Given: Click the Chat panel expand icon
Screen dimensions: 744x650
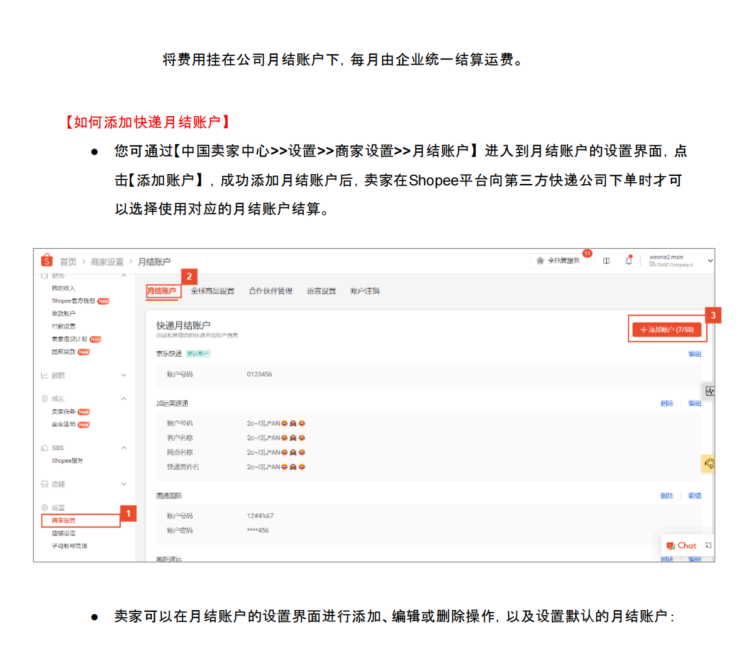Looking at the screenshot, I should (x=708, y=546).
